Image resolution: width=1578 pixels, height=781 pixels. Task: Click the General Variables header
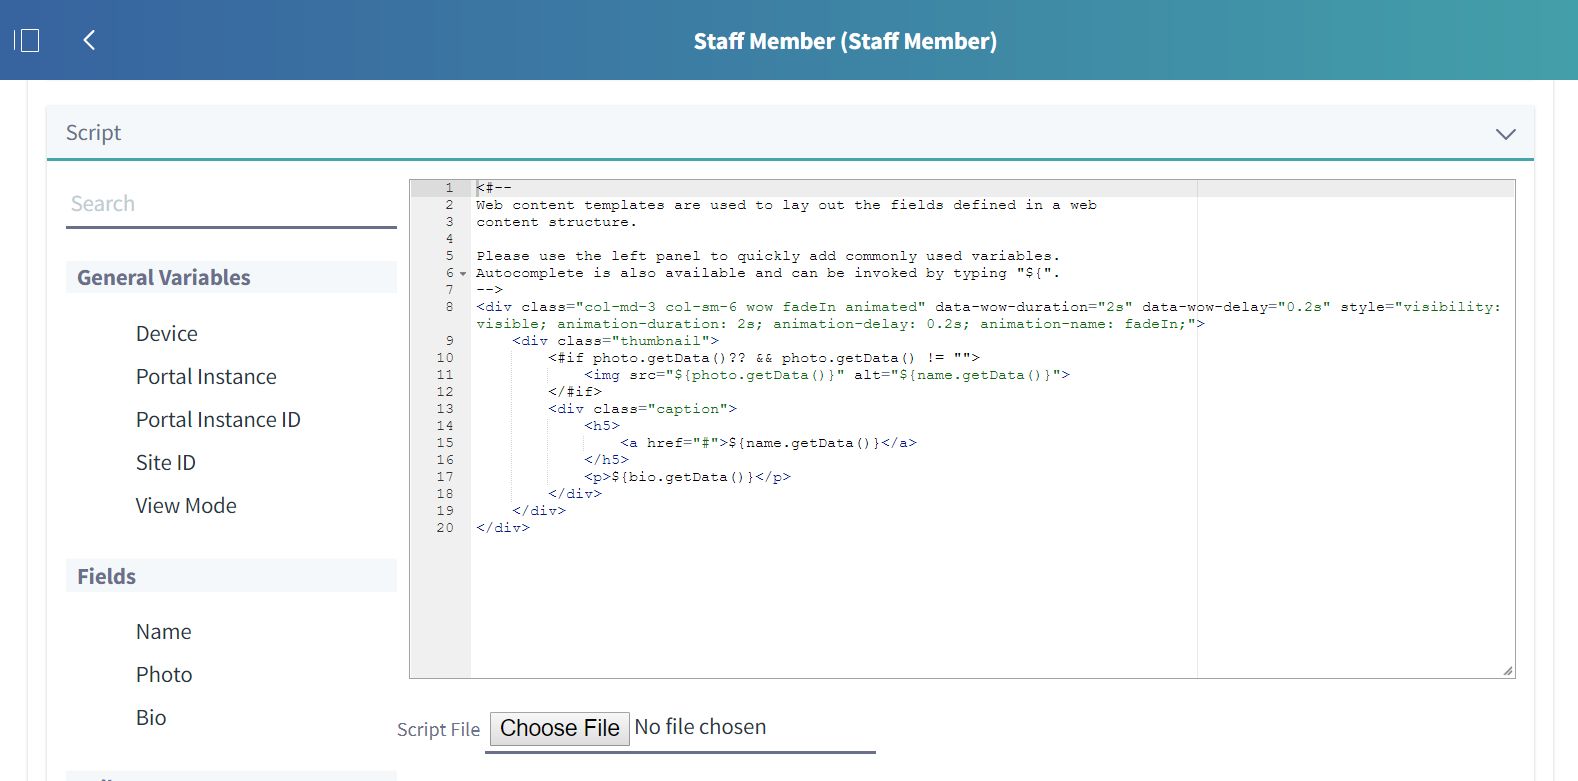point(164,278)
